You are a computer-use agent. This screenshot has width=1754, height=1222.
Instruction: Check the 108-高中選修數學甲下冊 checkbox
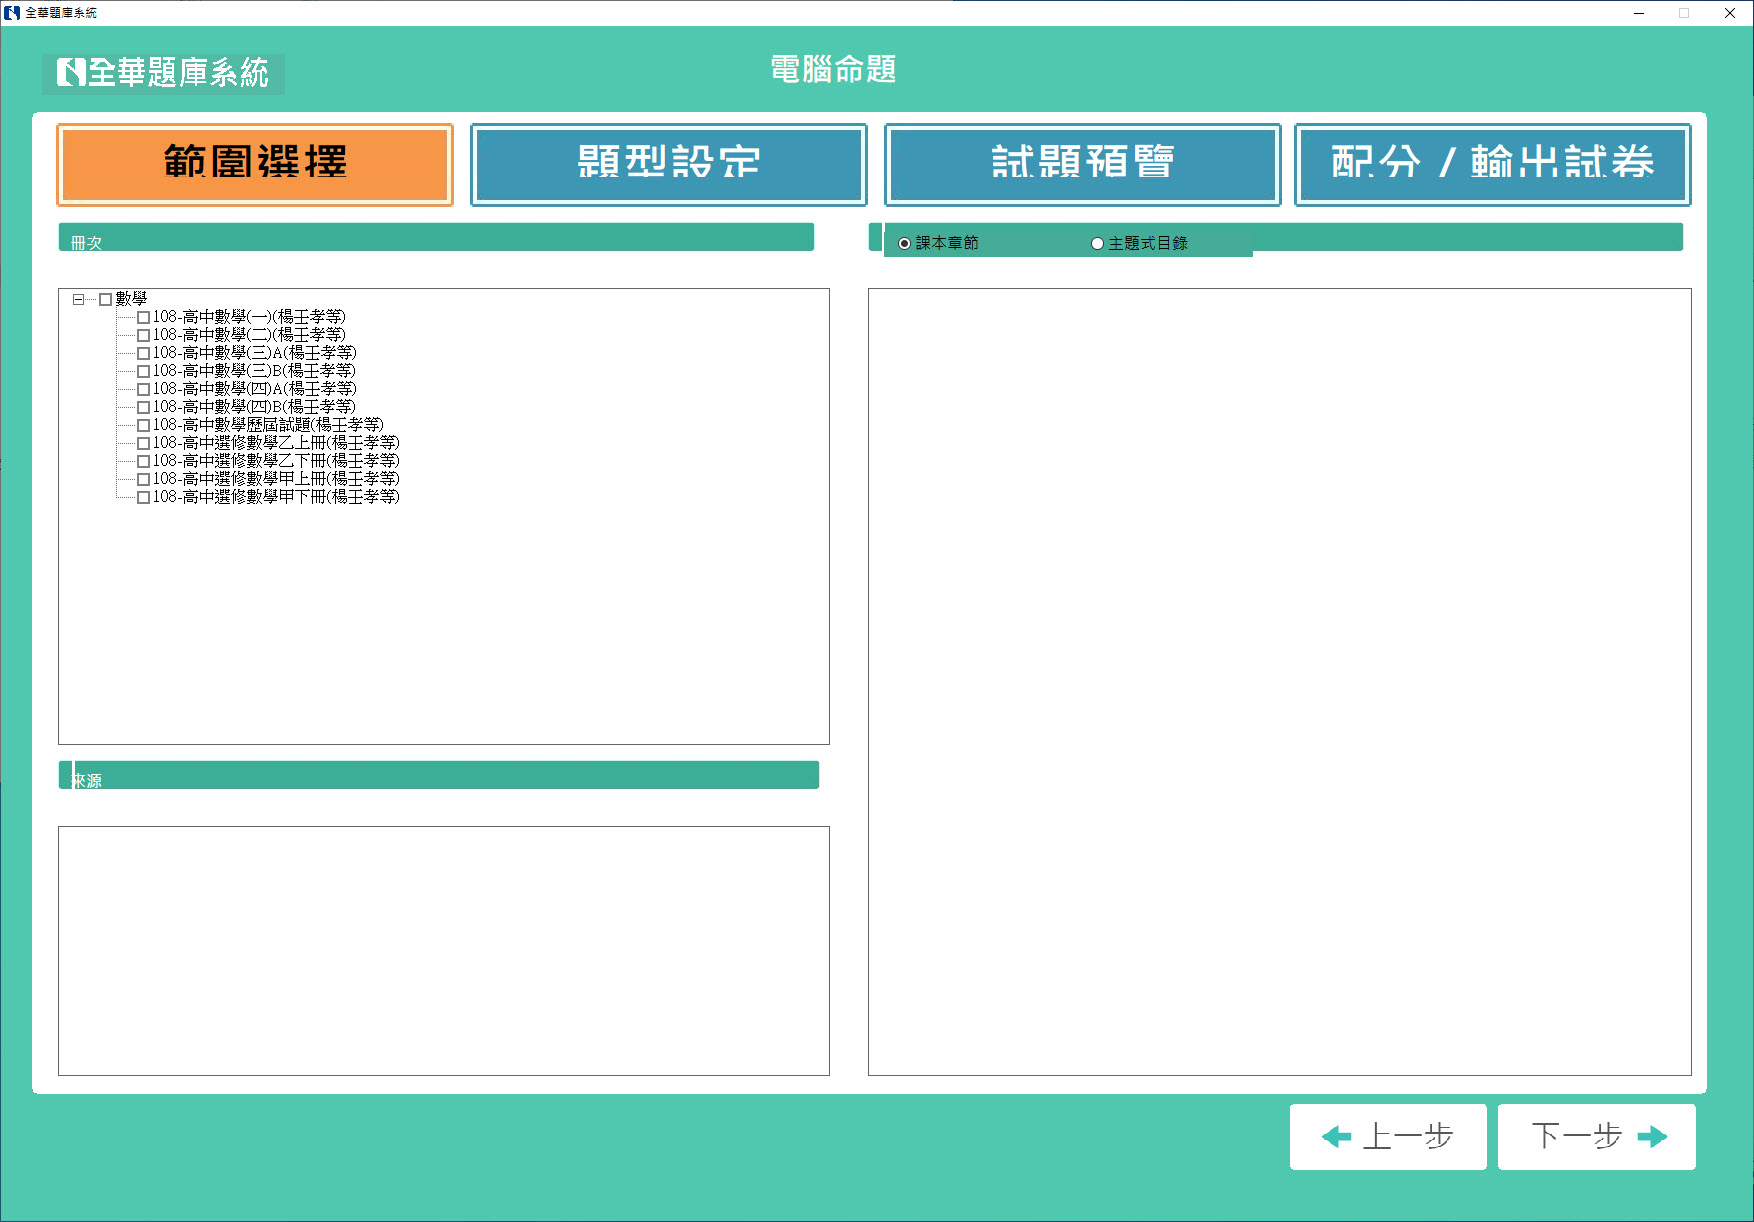point(143,497)
